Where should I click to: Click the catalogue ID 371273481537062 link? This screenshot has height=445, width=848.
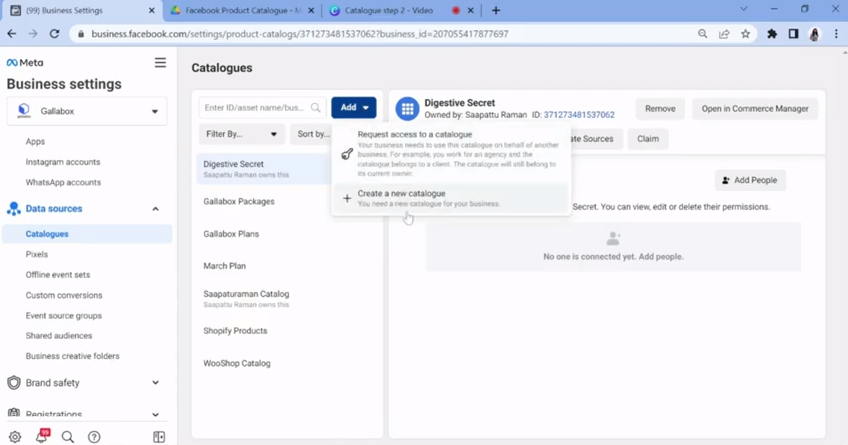coord(579,115)
